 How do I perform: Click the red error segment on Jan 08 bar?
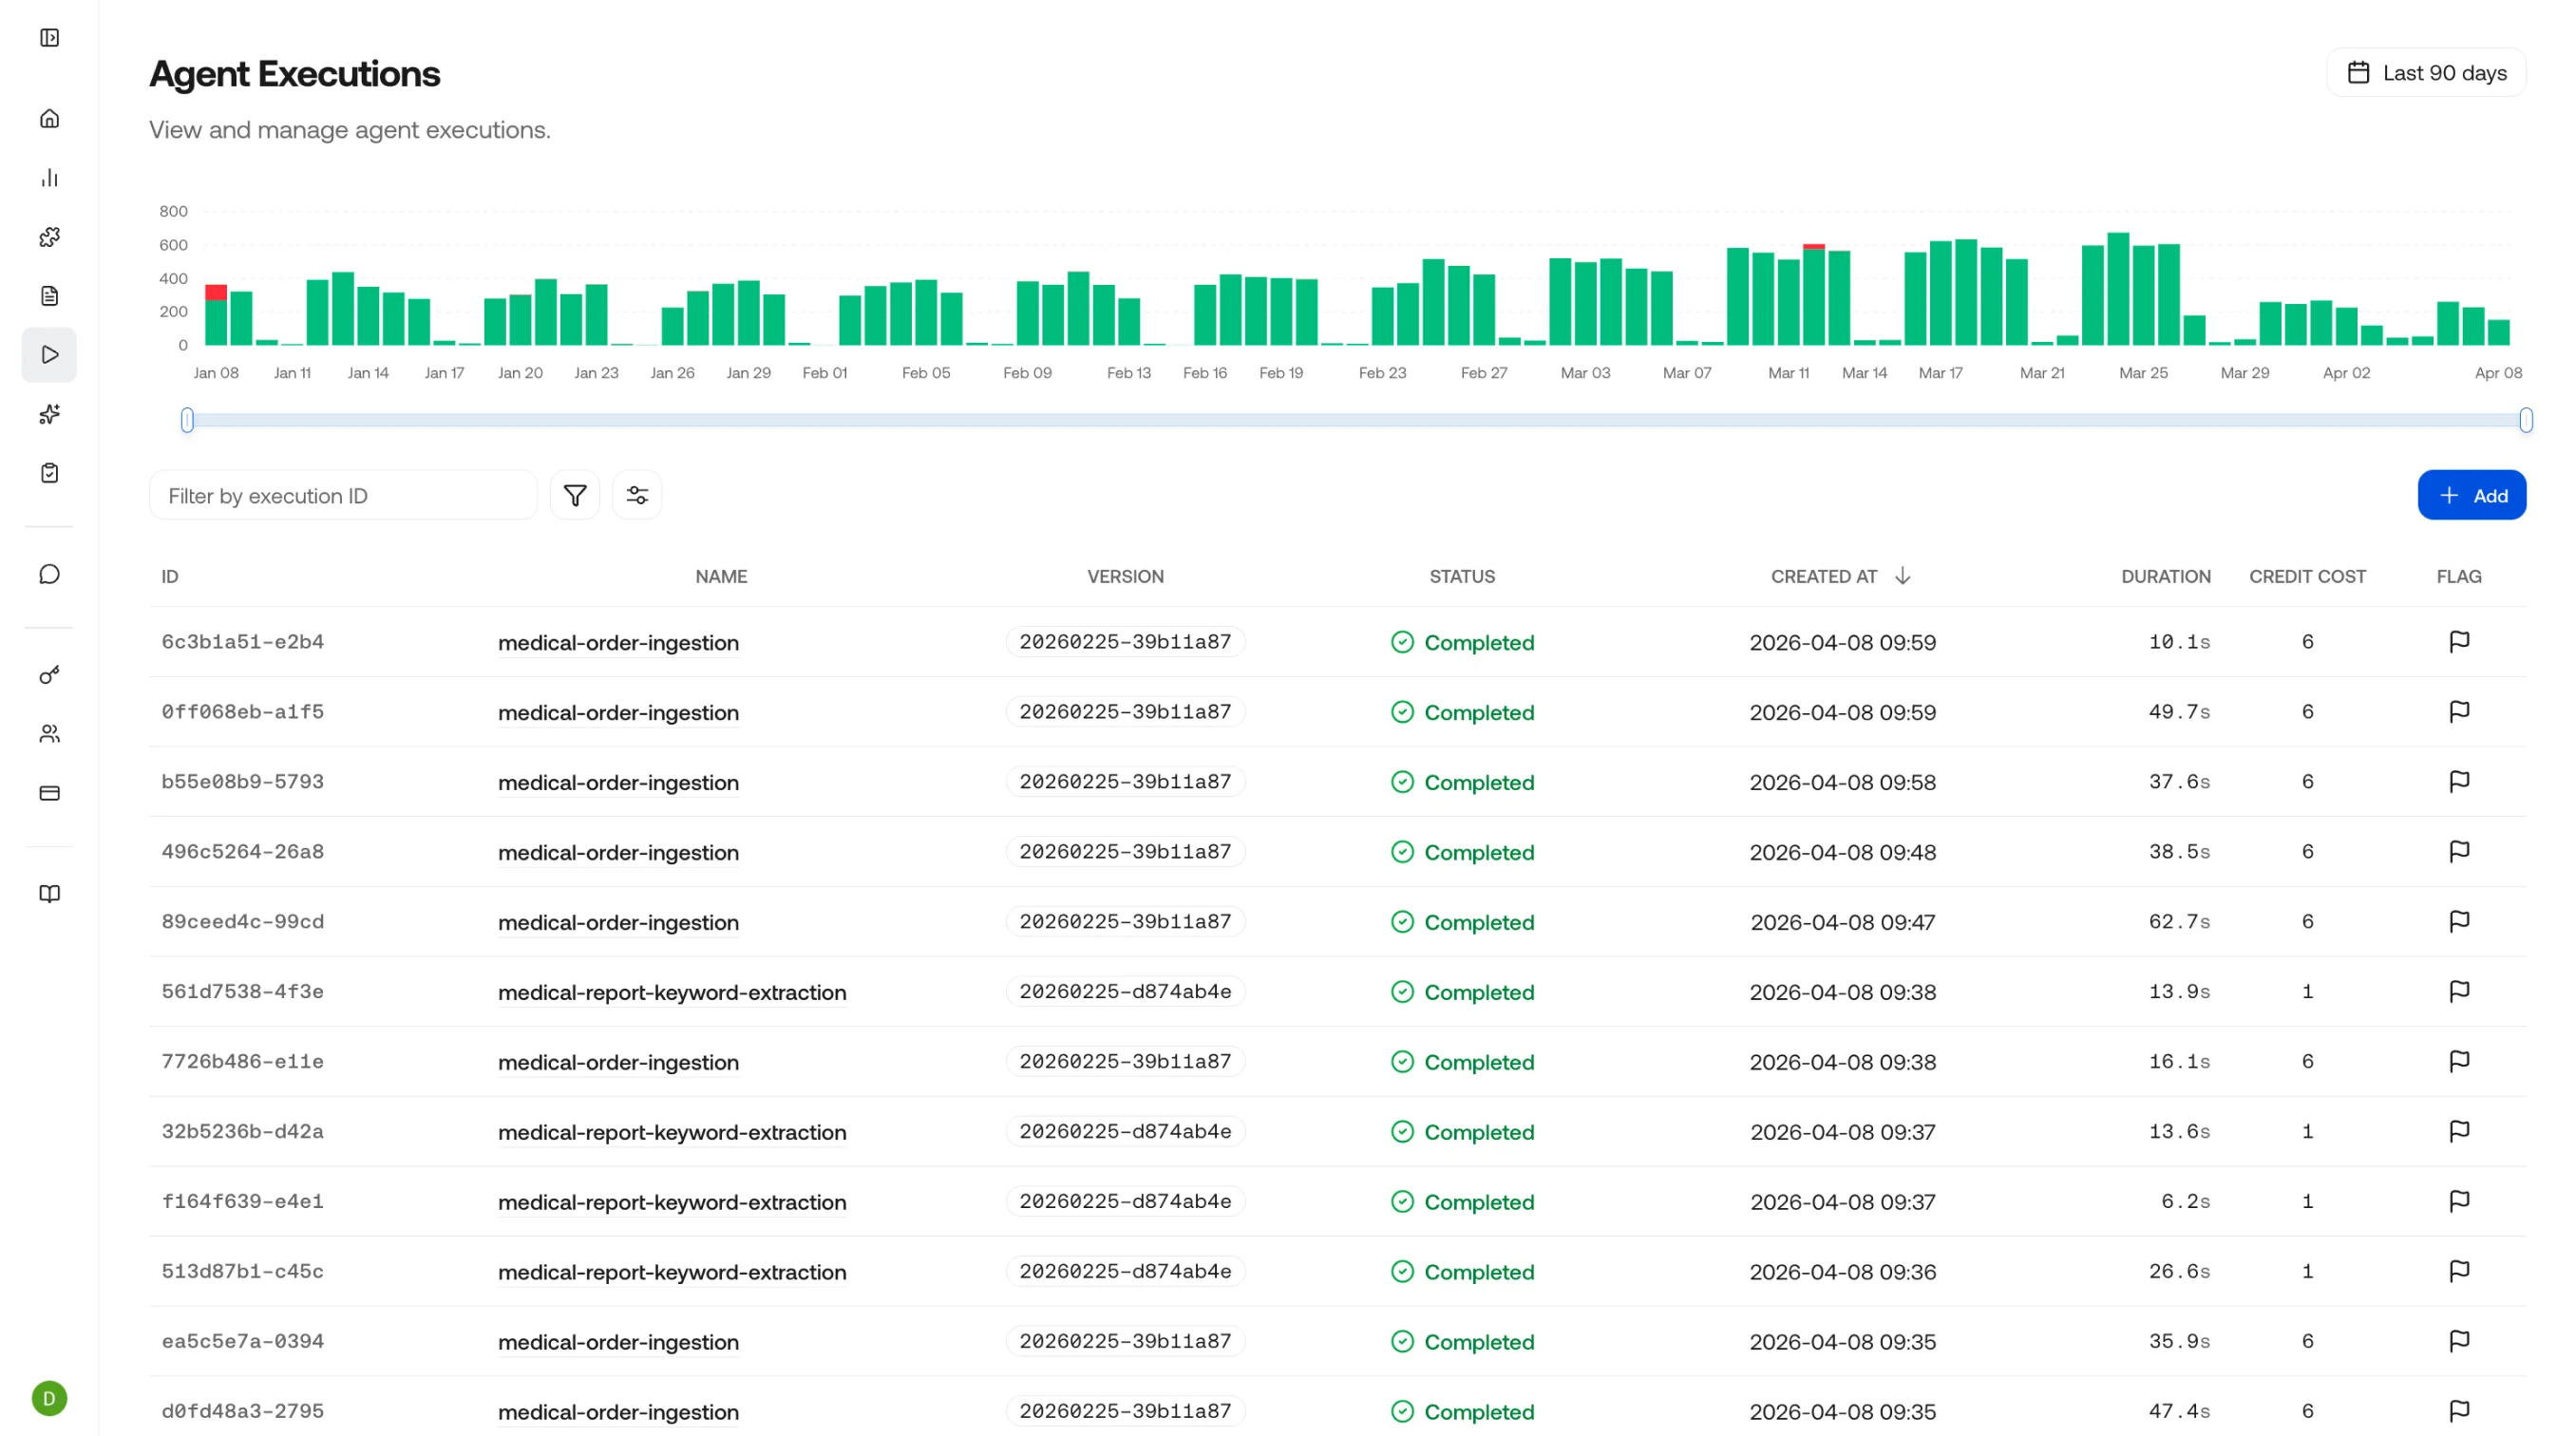[216, 292]
